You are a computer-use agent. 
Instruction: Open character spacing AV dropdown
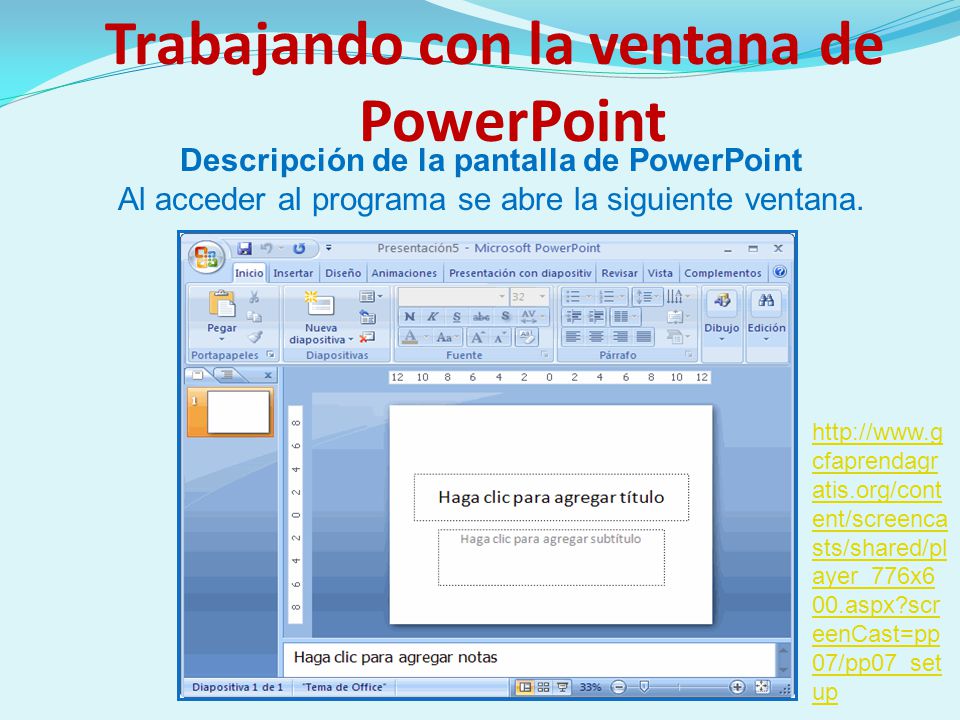(532, 317)
